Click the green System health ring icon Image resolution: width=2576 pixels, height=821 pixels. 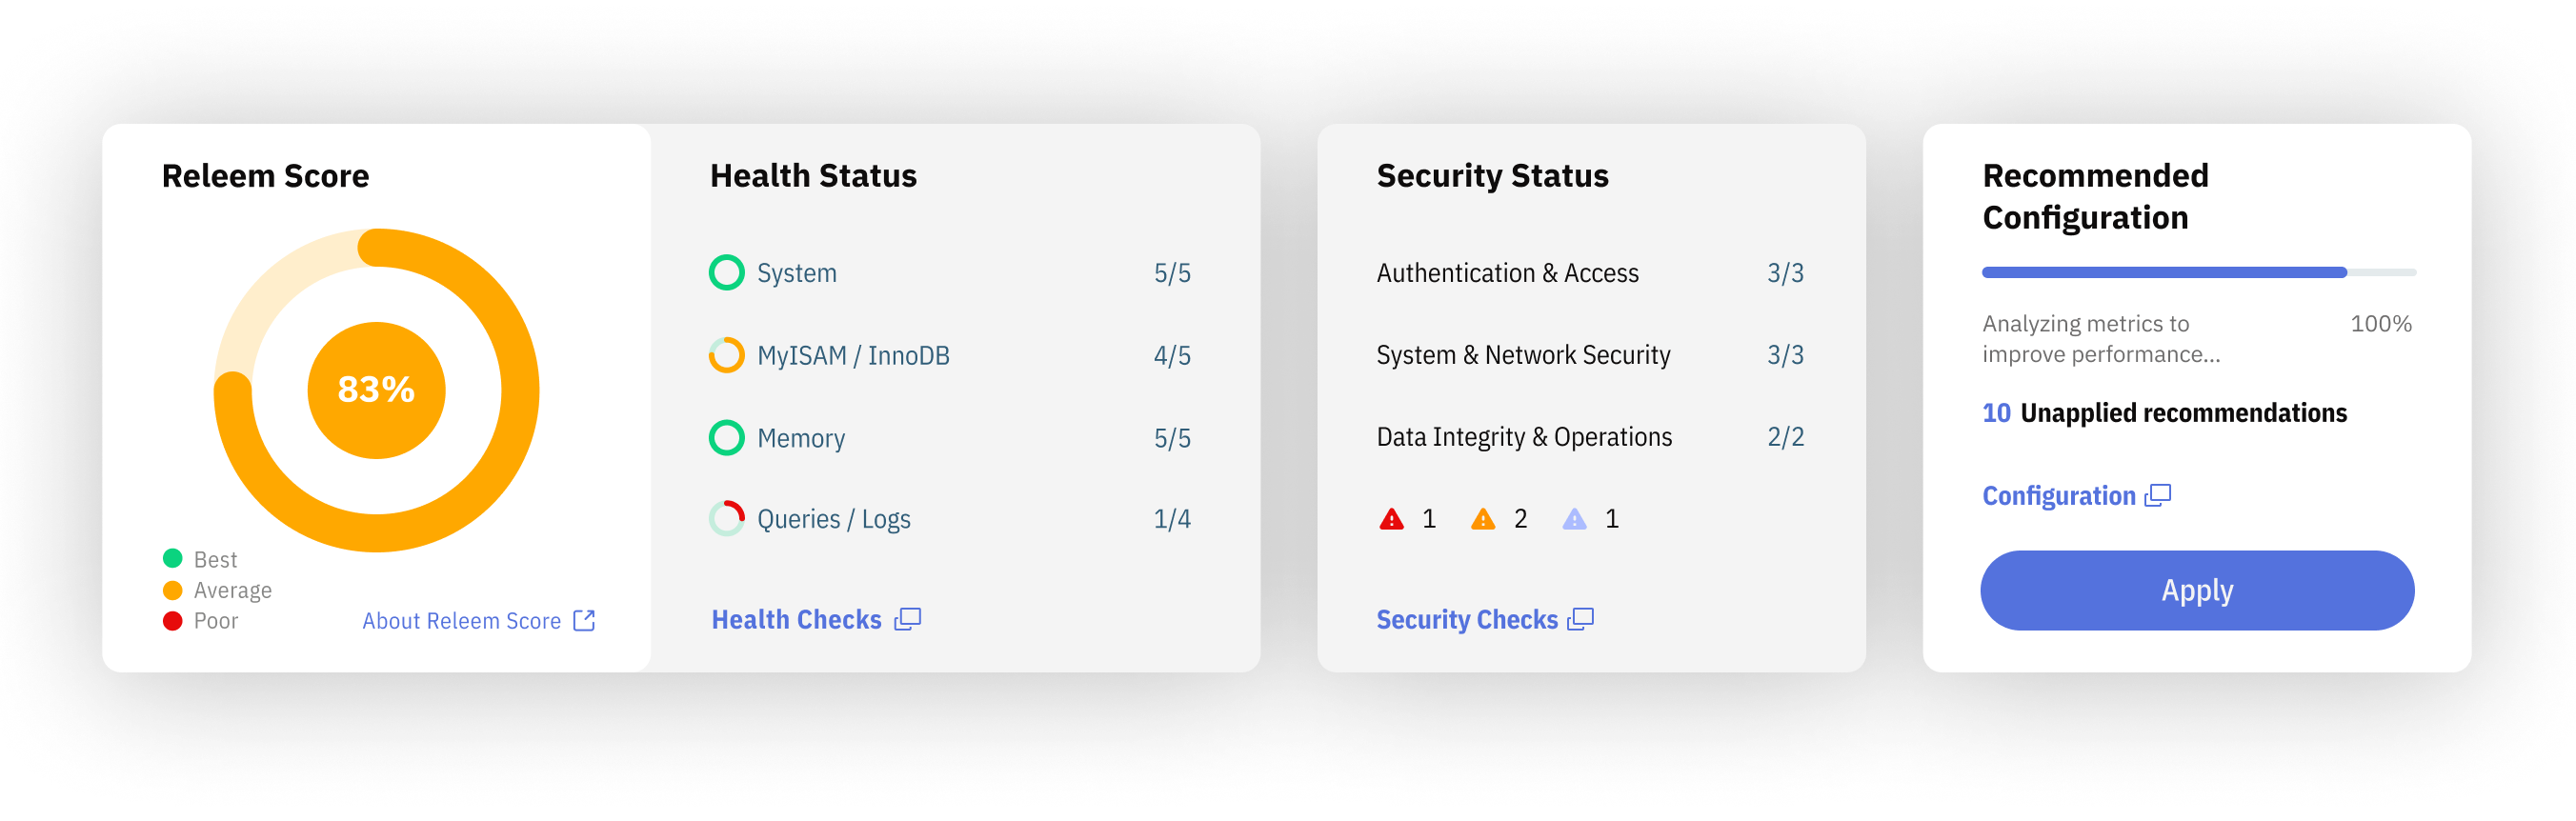[727, 272]
